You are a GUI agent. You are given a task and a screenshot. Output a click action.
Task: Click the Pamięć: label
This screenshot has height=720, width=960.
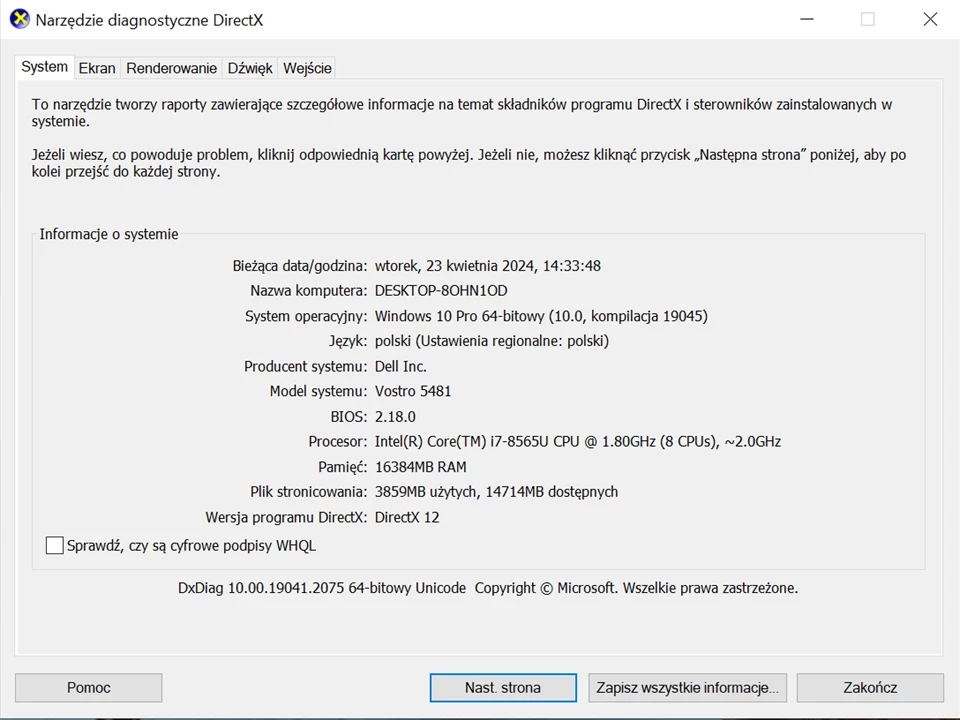pos(342,467)
